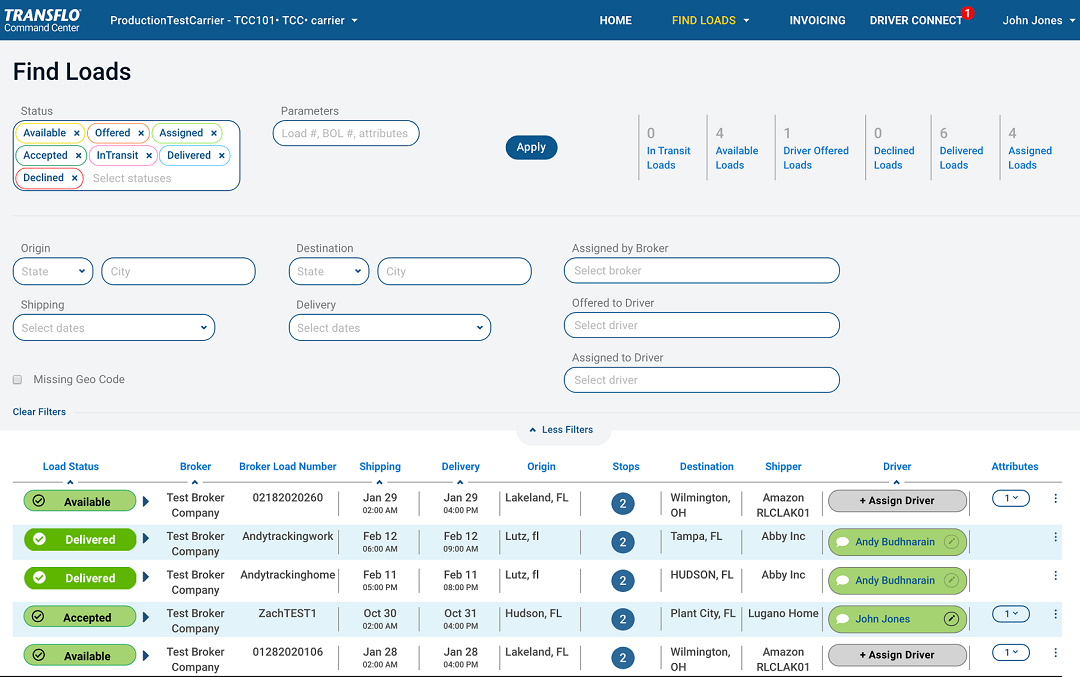Expand the Andytrackingwork row using its triangle arrow

pos(146,540)
